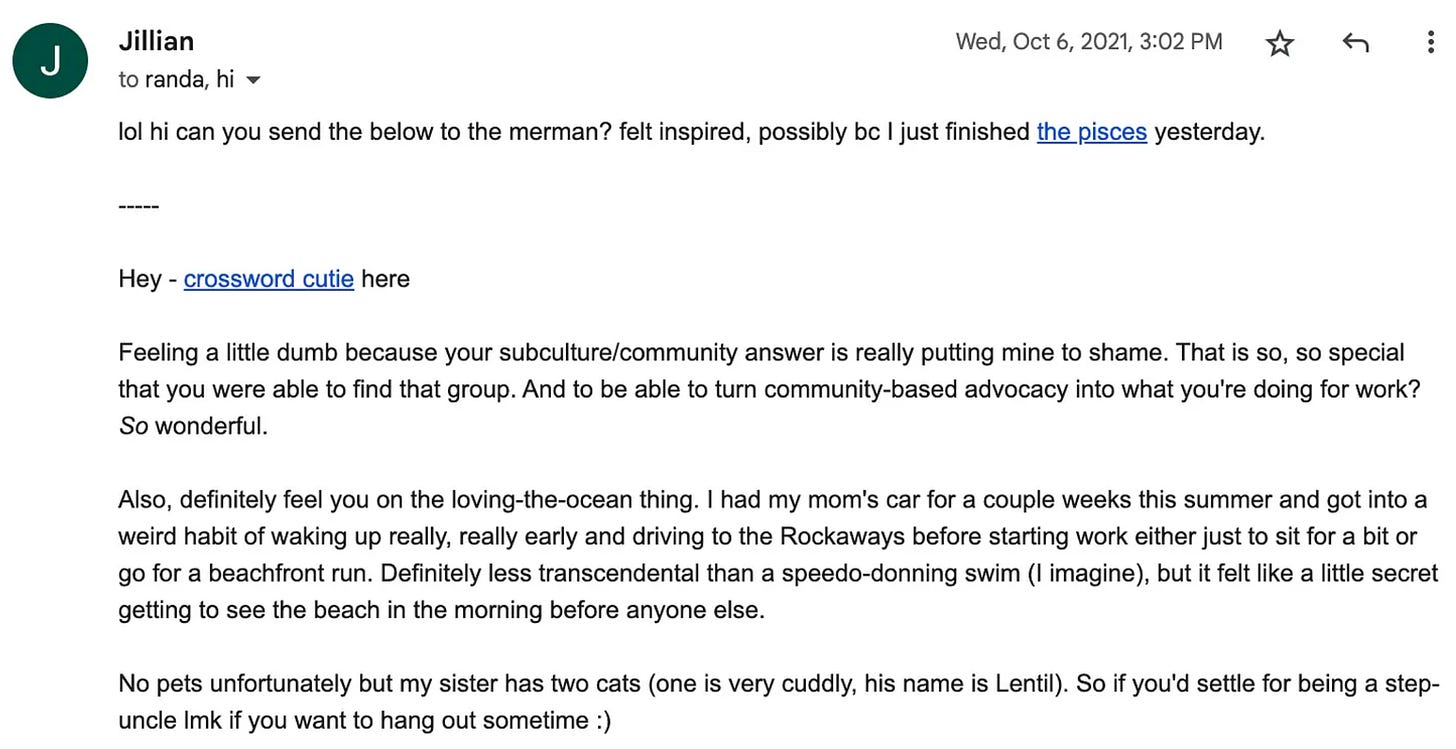The image size is (1456, 749).
Task: Click the paragraph starting Also, definitely feel you
Action: click(778, 554)
